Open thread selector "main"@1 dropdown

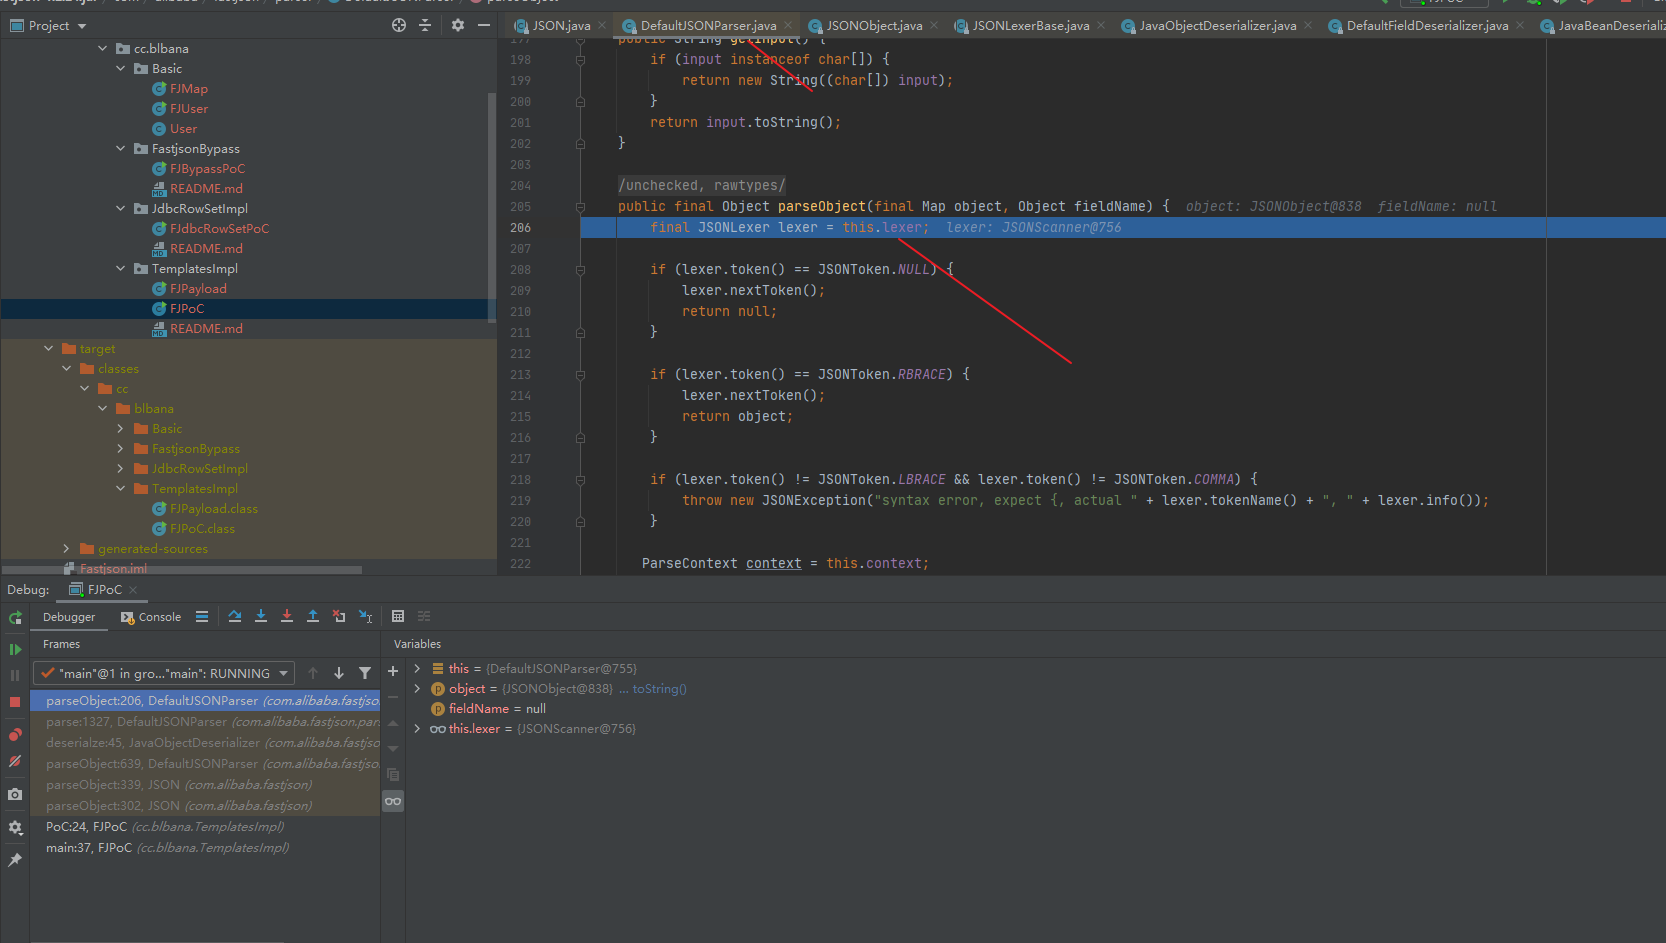164,673
